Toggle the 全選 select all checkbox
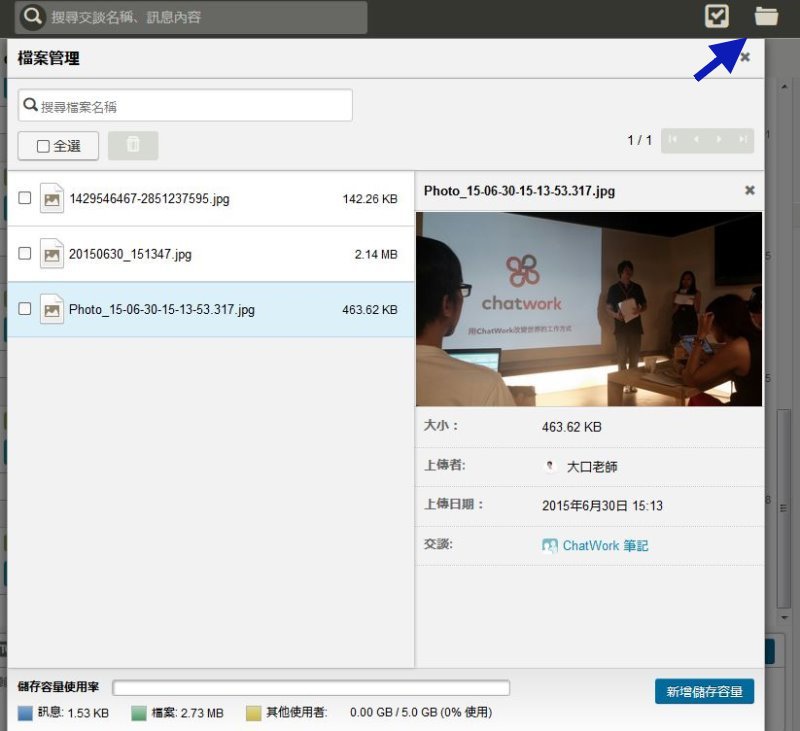The width and height of the screenshot is (800, 731). 43,146
